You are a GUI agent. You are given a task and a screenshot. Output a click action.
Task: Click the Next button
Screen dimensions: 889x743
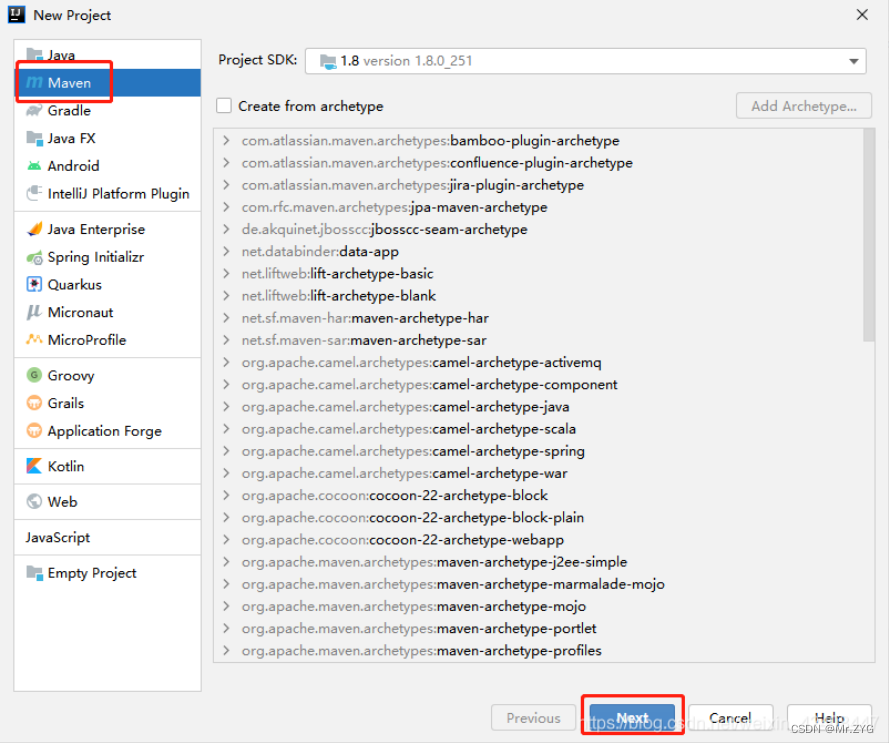pos(632,717)
